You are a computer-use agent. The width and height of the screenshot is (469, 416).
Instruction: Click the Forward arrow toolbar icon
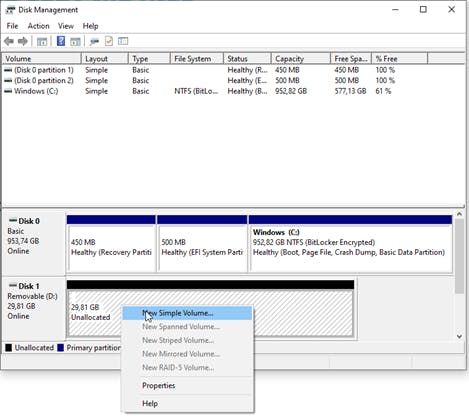pyautogui.click(x=23, y=41)
